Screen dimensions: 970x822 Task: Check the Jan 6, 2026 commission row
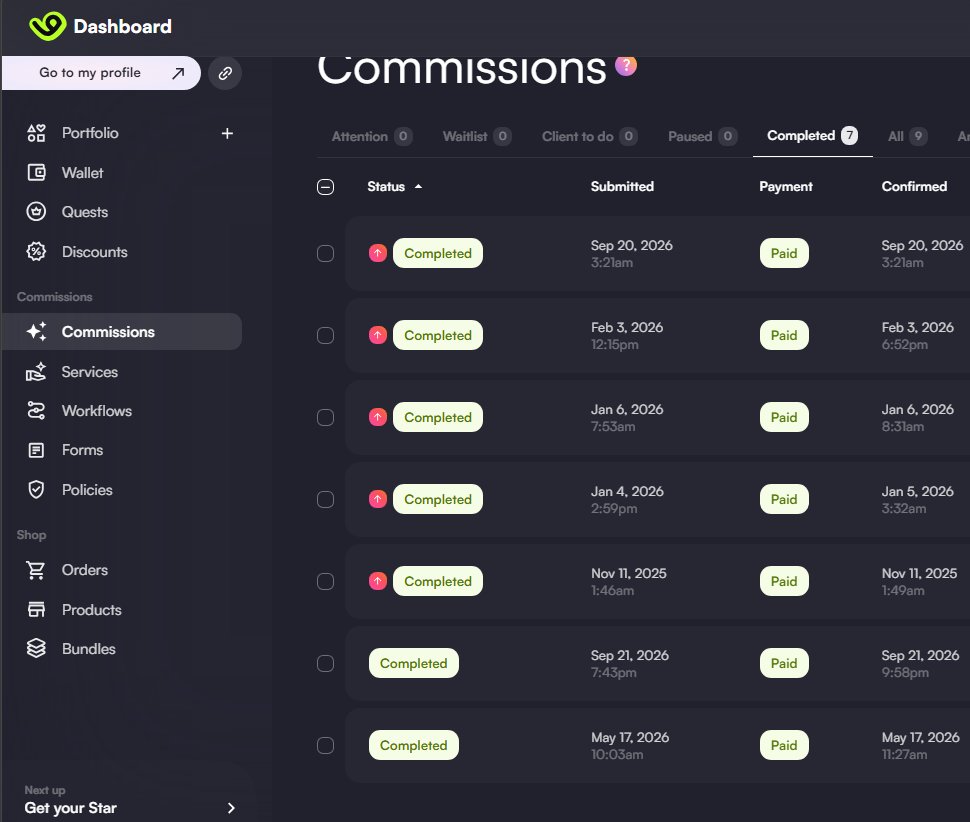(x=325, y=417)
